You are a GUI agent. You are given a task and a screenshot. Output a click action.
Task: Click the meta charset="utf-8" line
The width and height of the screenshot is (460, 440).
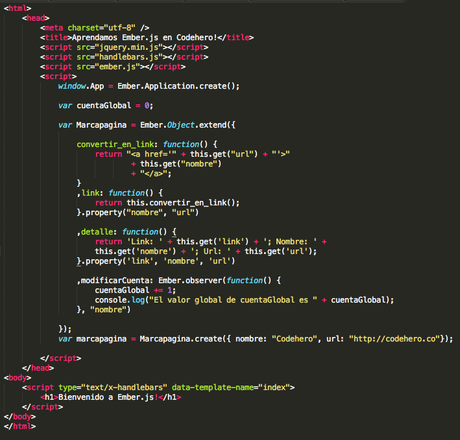click(95, 28)
